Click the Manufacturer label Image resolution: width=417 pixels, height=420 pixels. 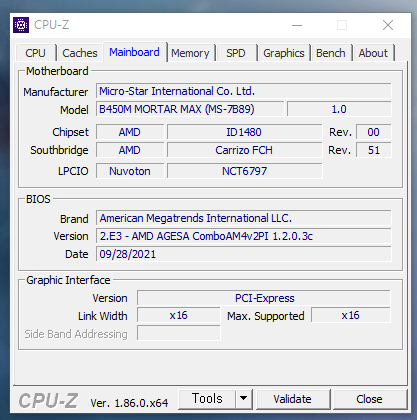pyautogui.click(x=56, y=92)
